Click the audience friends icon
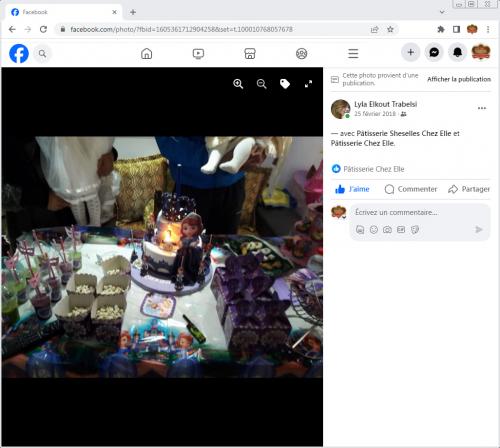The image size is (500, 448). [x=403, y=114]
